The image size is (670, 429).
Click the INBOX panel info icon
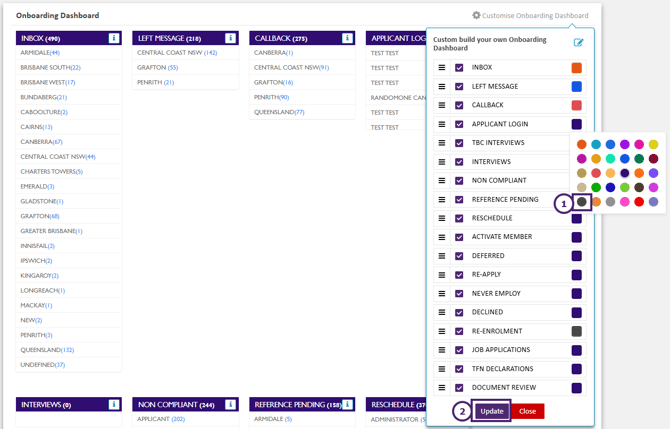pos(114,38)
